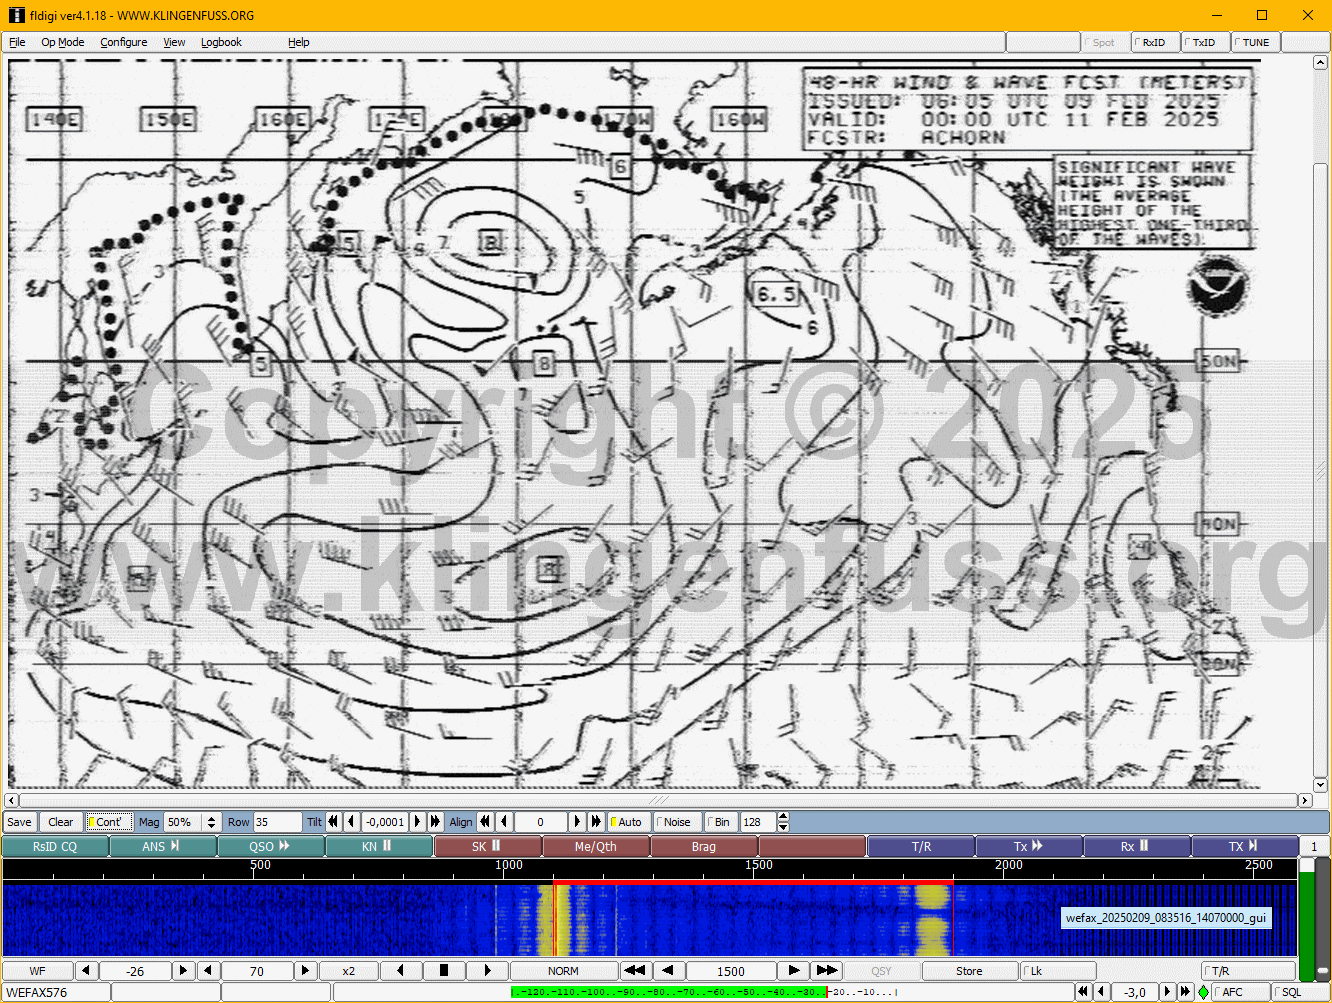Toggle the TUNE button
Viewport: 1332px width, 1003px height.
[x=1255, y=42]
